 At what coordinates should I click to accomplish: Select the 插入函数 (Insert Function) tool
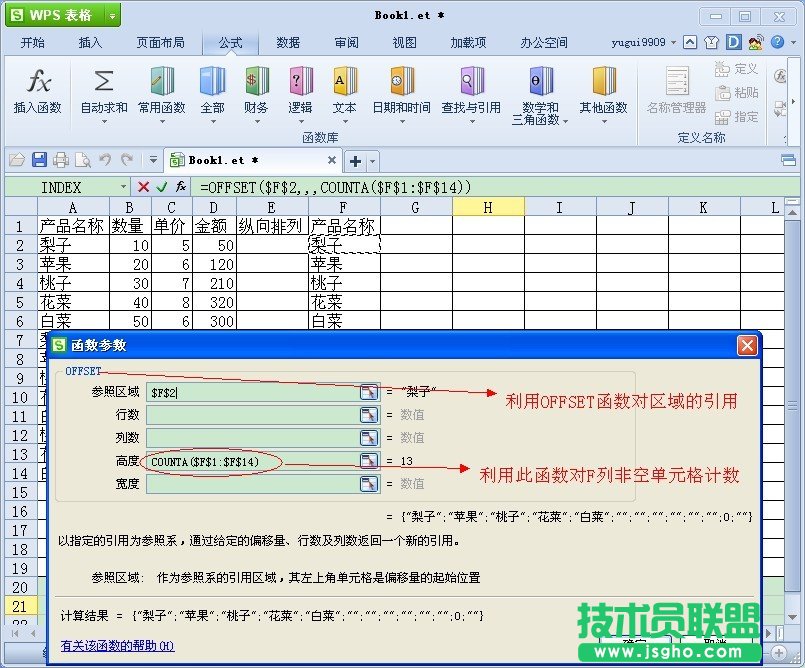[36, 90]
